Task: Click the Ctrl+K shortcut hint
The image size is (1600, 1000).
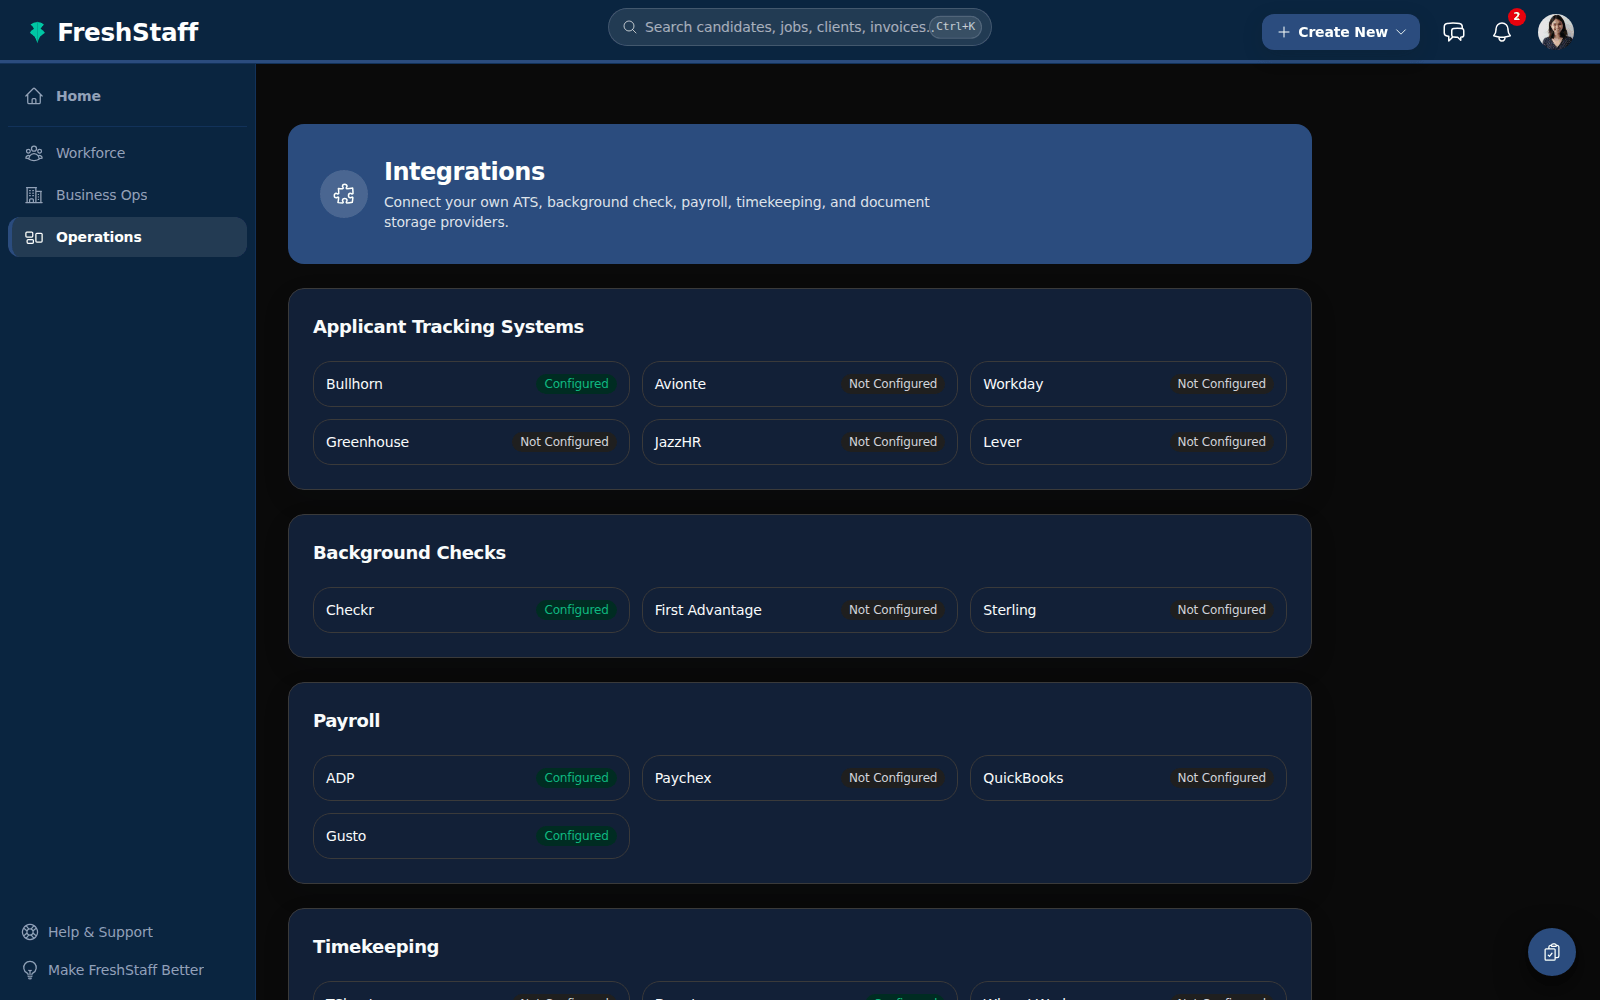Action: [956, 27]
